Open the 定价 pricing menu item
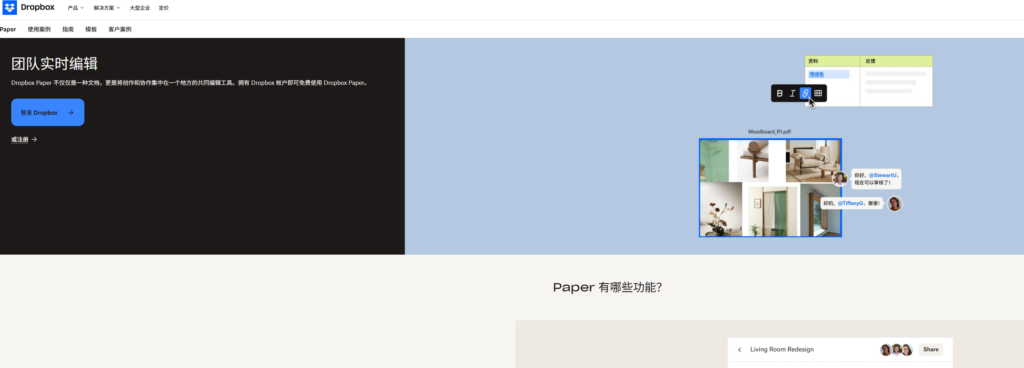The image size is (1024, 368). pos(163,8)
